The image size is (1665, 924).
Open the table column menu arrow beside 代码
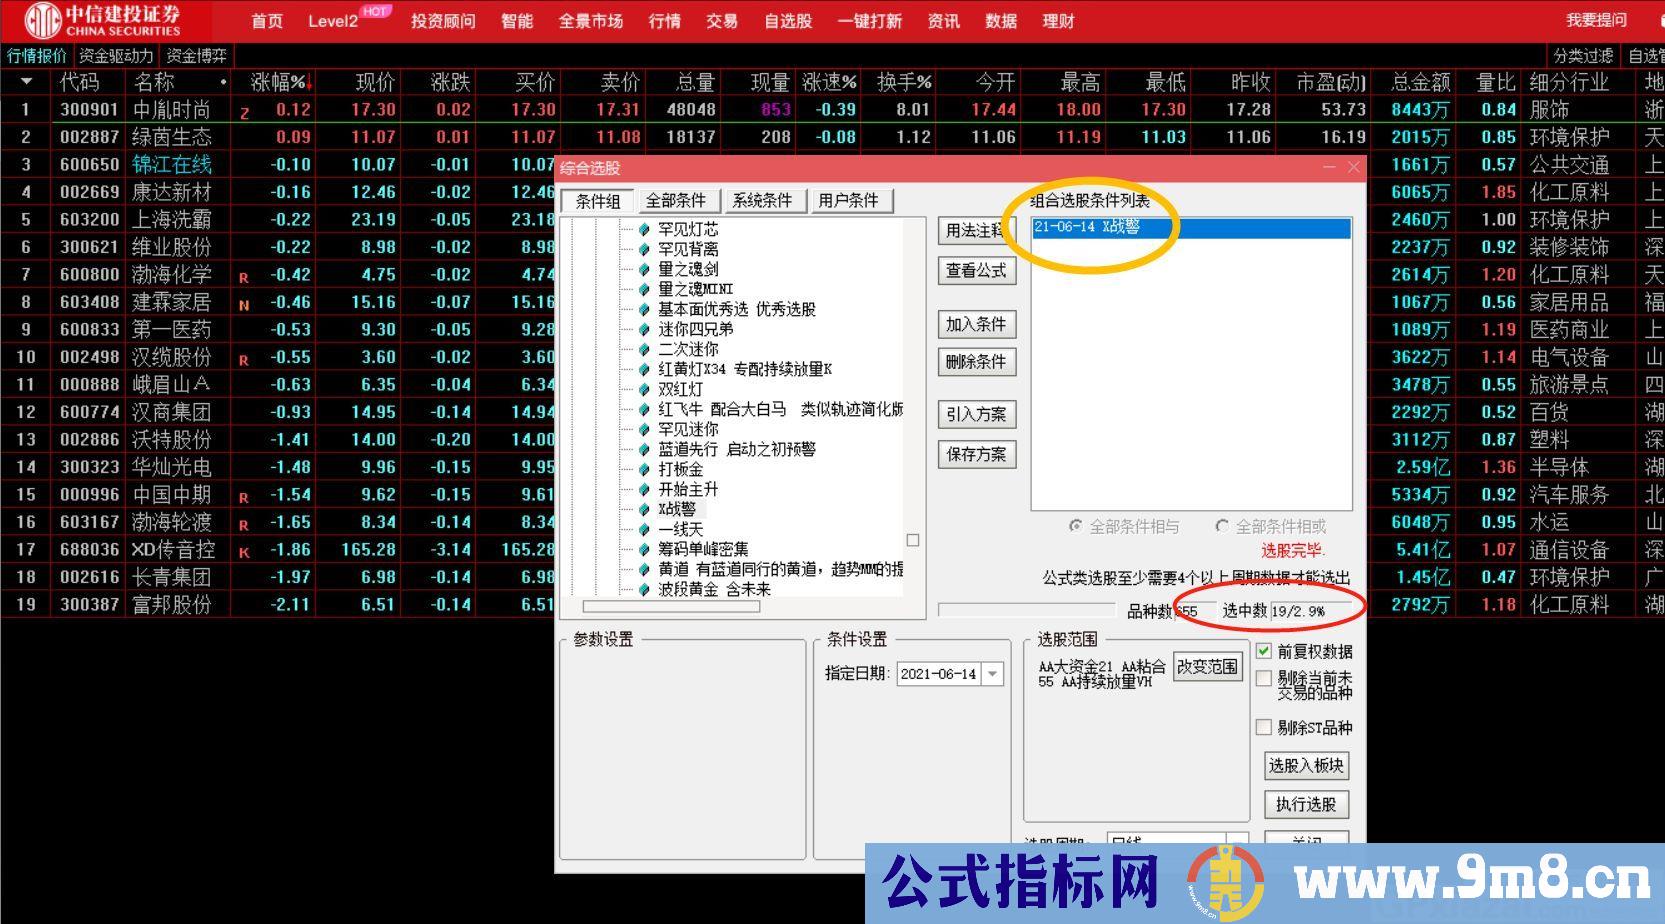27,82
